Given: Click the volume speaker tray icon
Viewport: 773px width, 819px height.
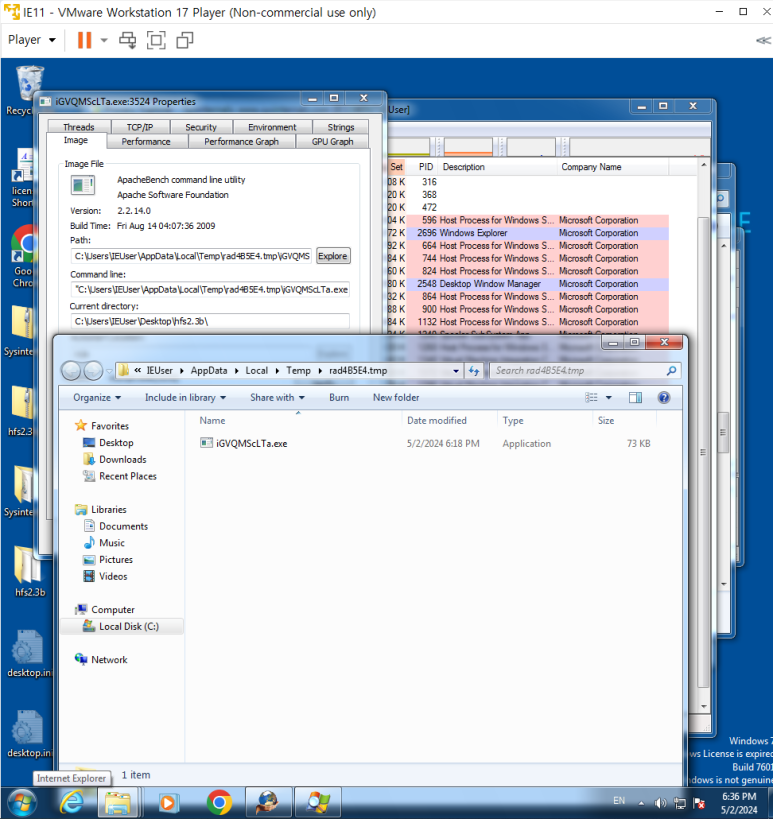Looking at the screenshot, I should (x=660, y=803).
